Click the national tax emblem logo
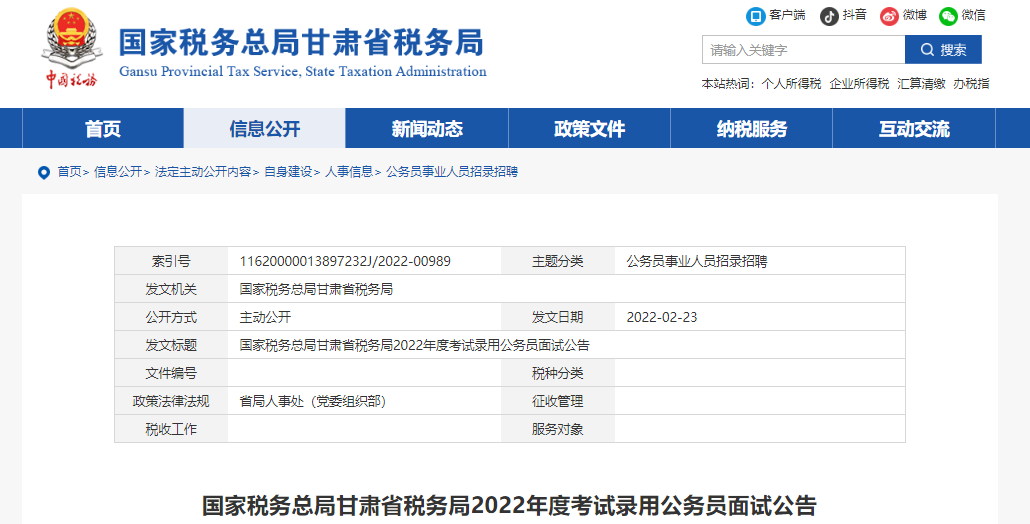Screen dimensions: 1030x524 [x=72, y=49]
